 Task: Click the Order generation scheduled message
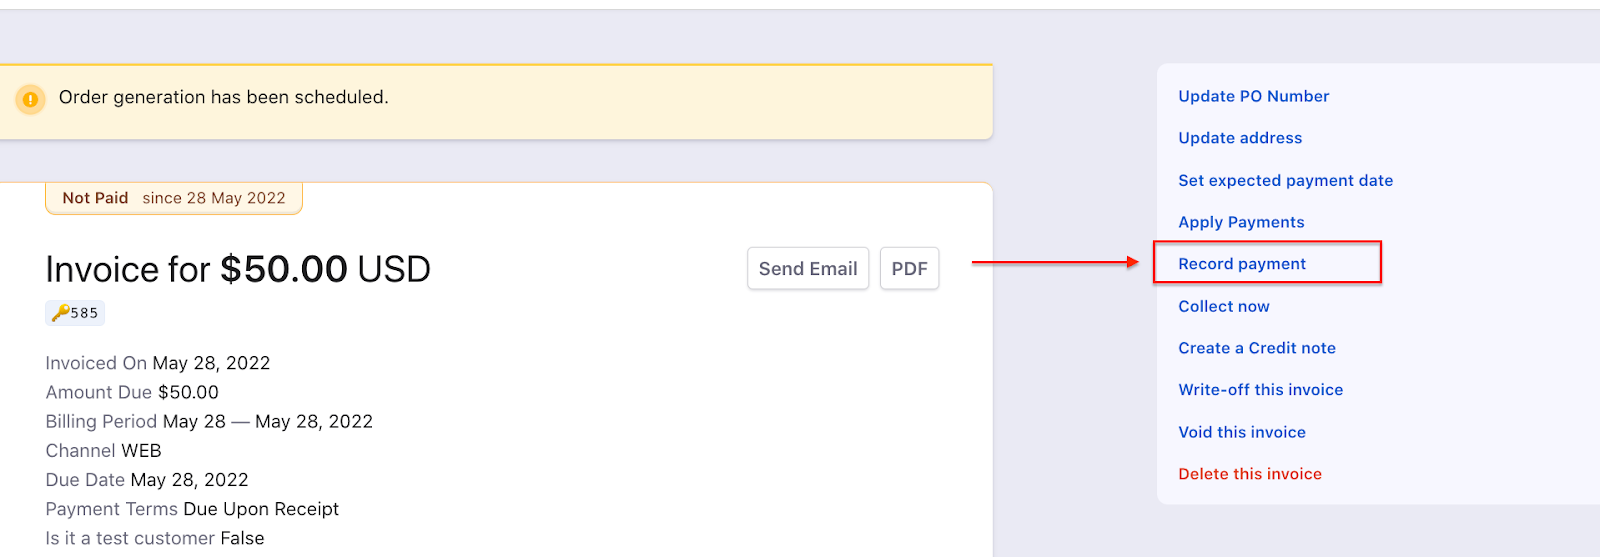(x=224, y=97)
